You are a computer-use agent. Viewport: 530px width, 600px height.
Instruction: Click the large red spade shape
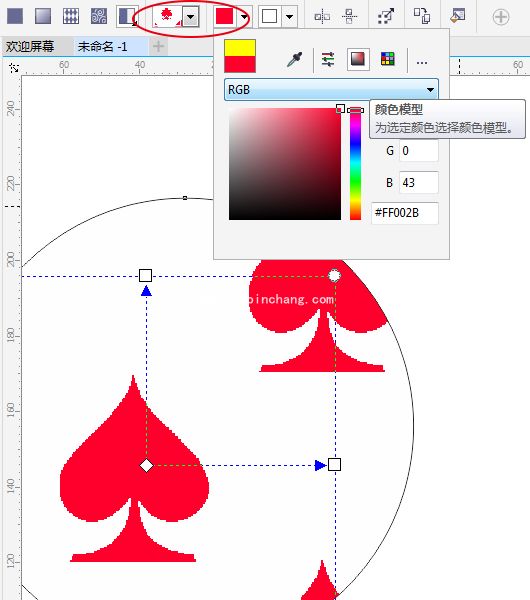[x=134, y=469]
